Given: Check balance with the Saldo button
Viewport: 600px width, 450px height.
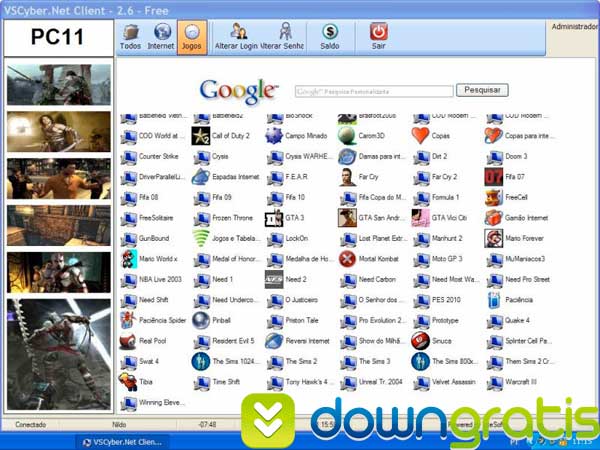Looking at the screenshot, I should click(x=330, y=38).
